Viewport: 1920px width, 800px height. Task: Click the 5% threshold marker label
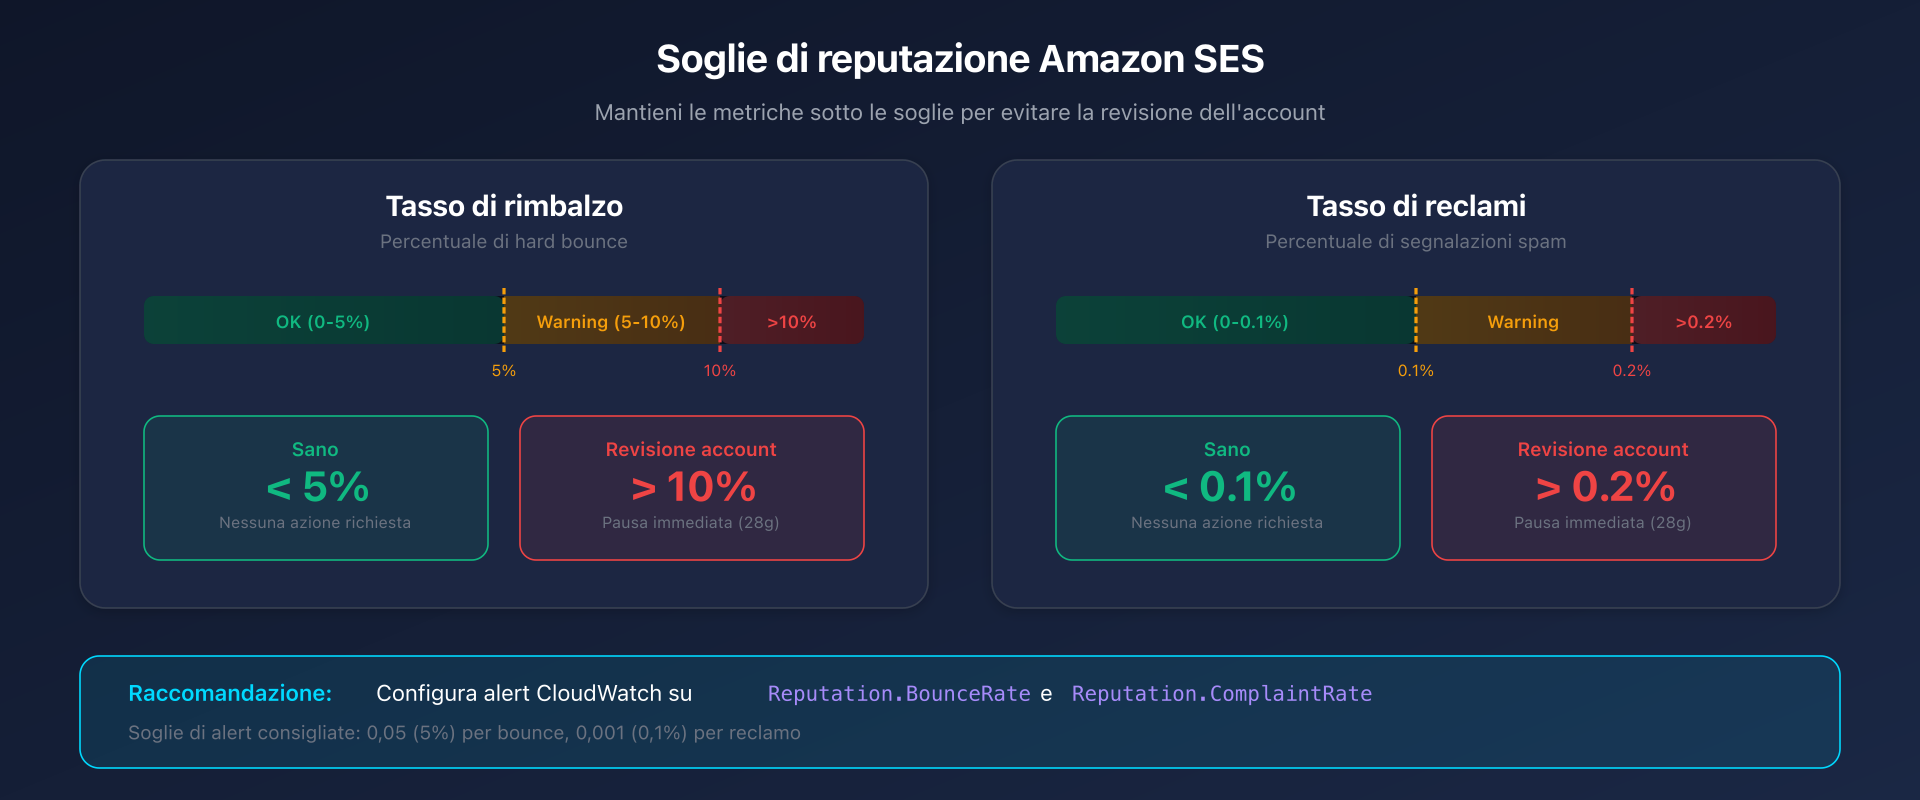click(504, 371)
